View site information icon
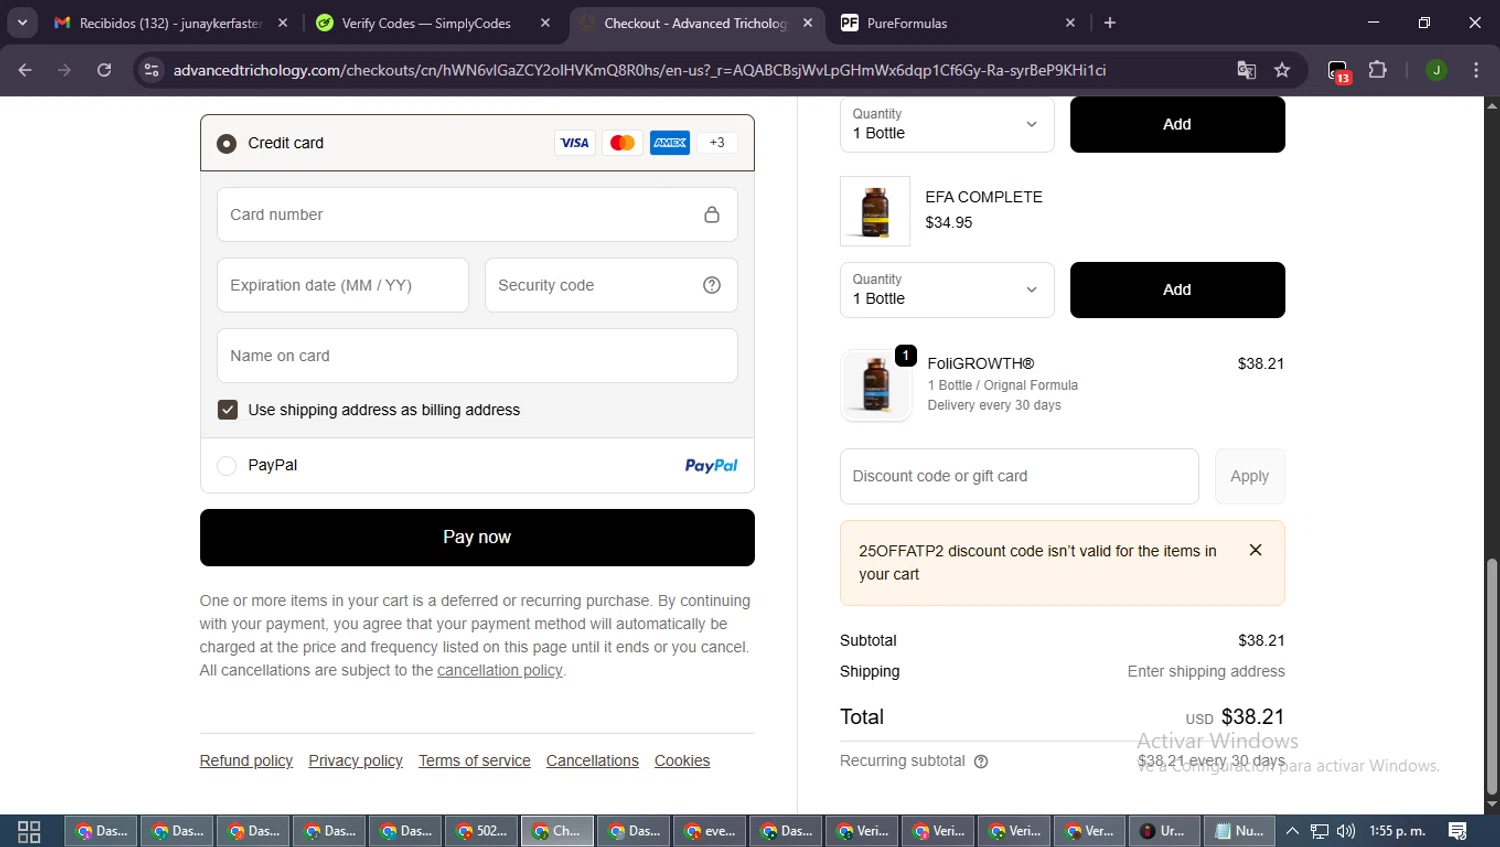 pos(151,70)
